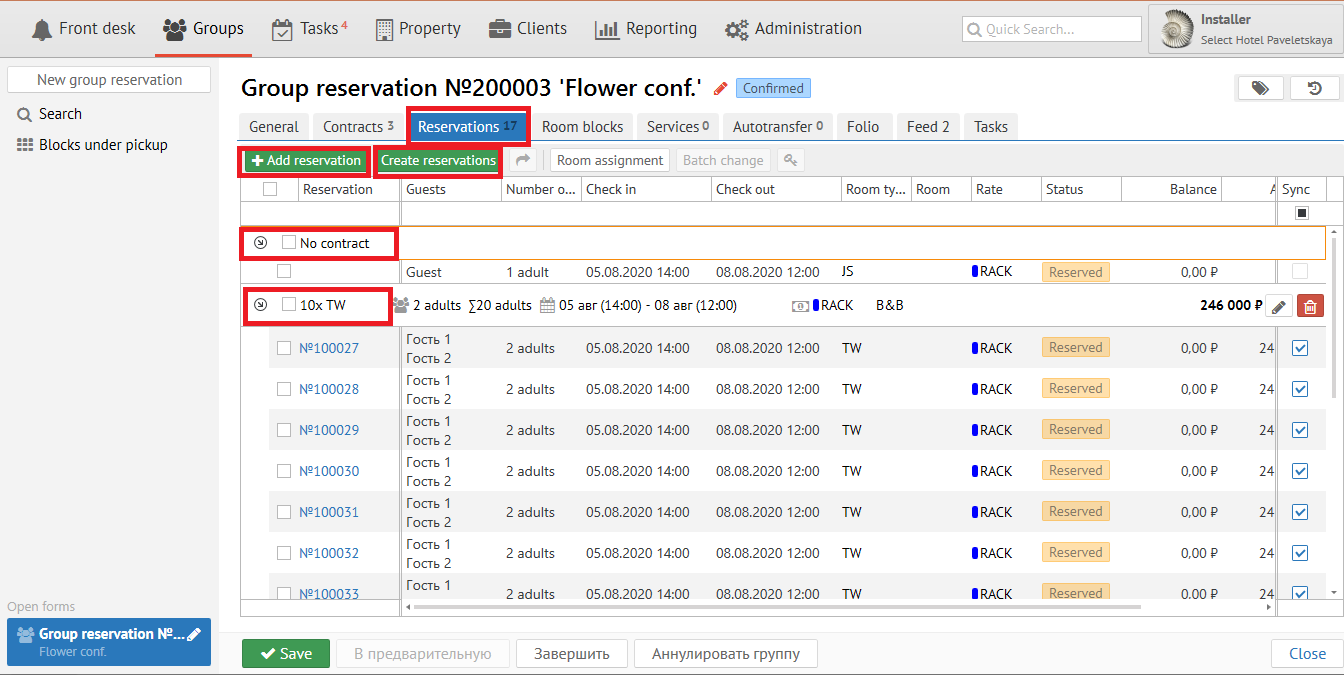Click the green Save button

(x=285, y=654)
